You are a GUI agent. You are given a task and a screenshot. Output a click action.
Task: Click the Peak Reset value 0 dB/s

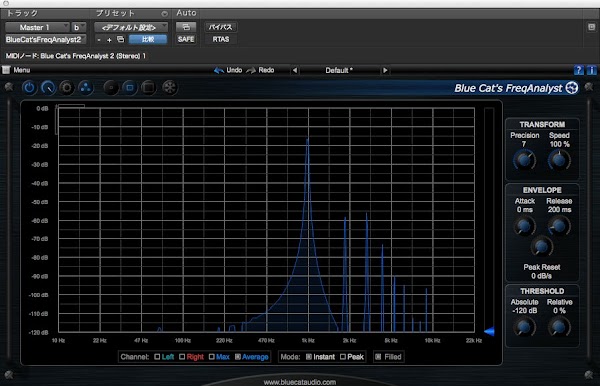pyautogui.click(x=541, y=276)
